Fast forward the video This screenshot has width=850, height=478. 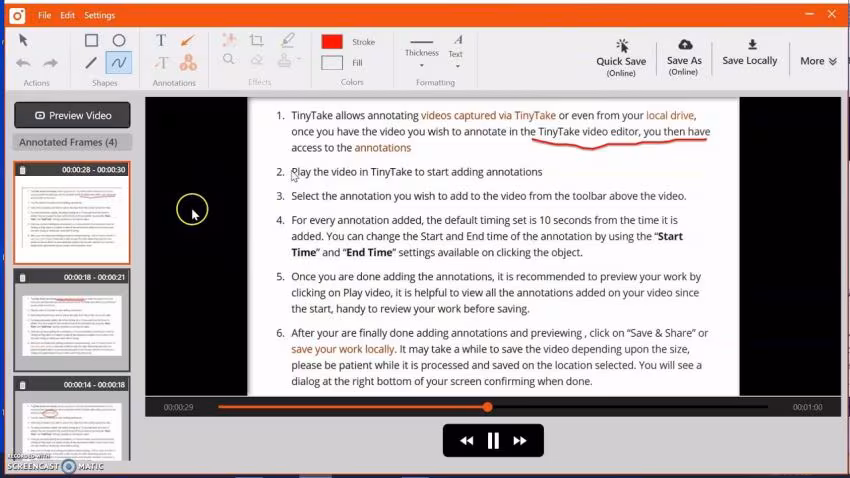click(520, 441)
